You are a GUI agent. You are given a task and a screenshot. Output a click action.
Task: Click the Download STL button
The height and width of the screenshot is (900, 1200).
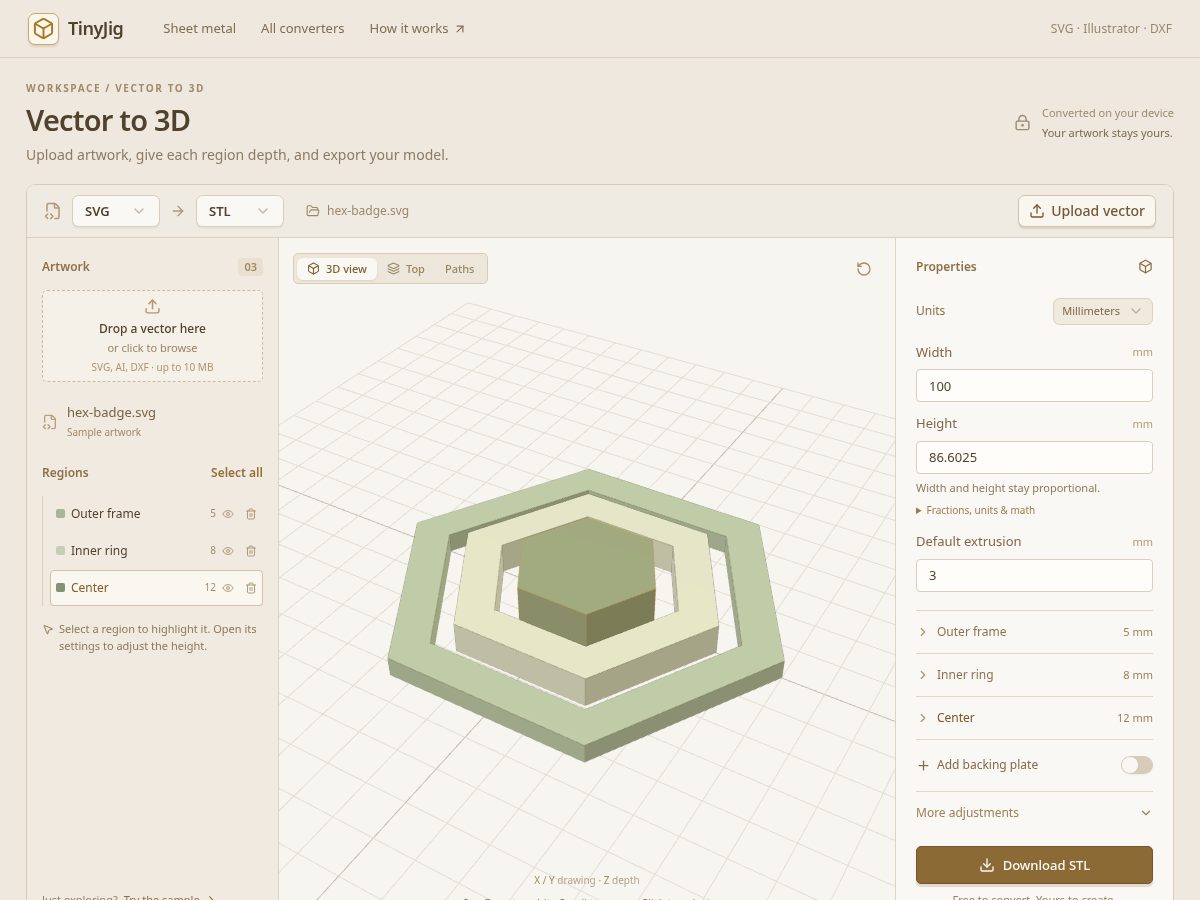tap(1034, 865)
